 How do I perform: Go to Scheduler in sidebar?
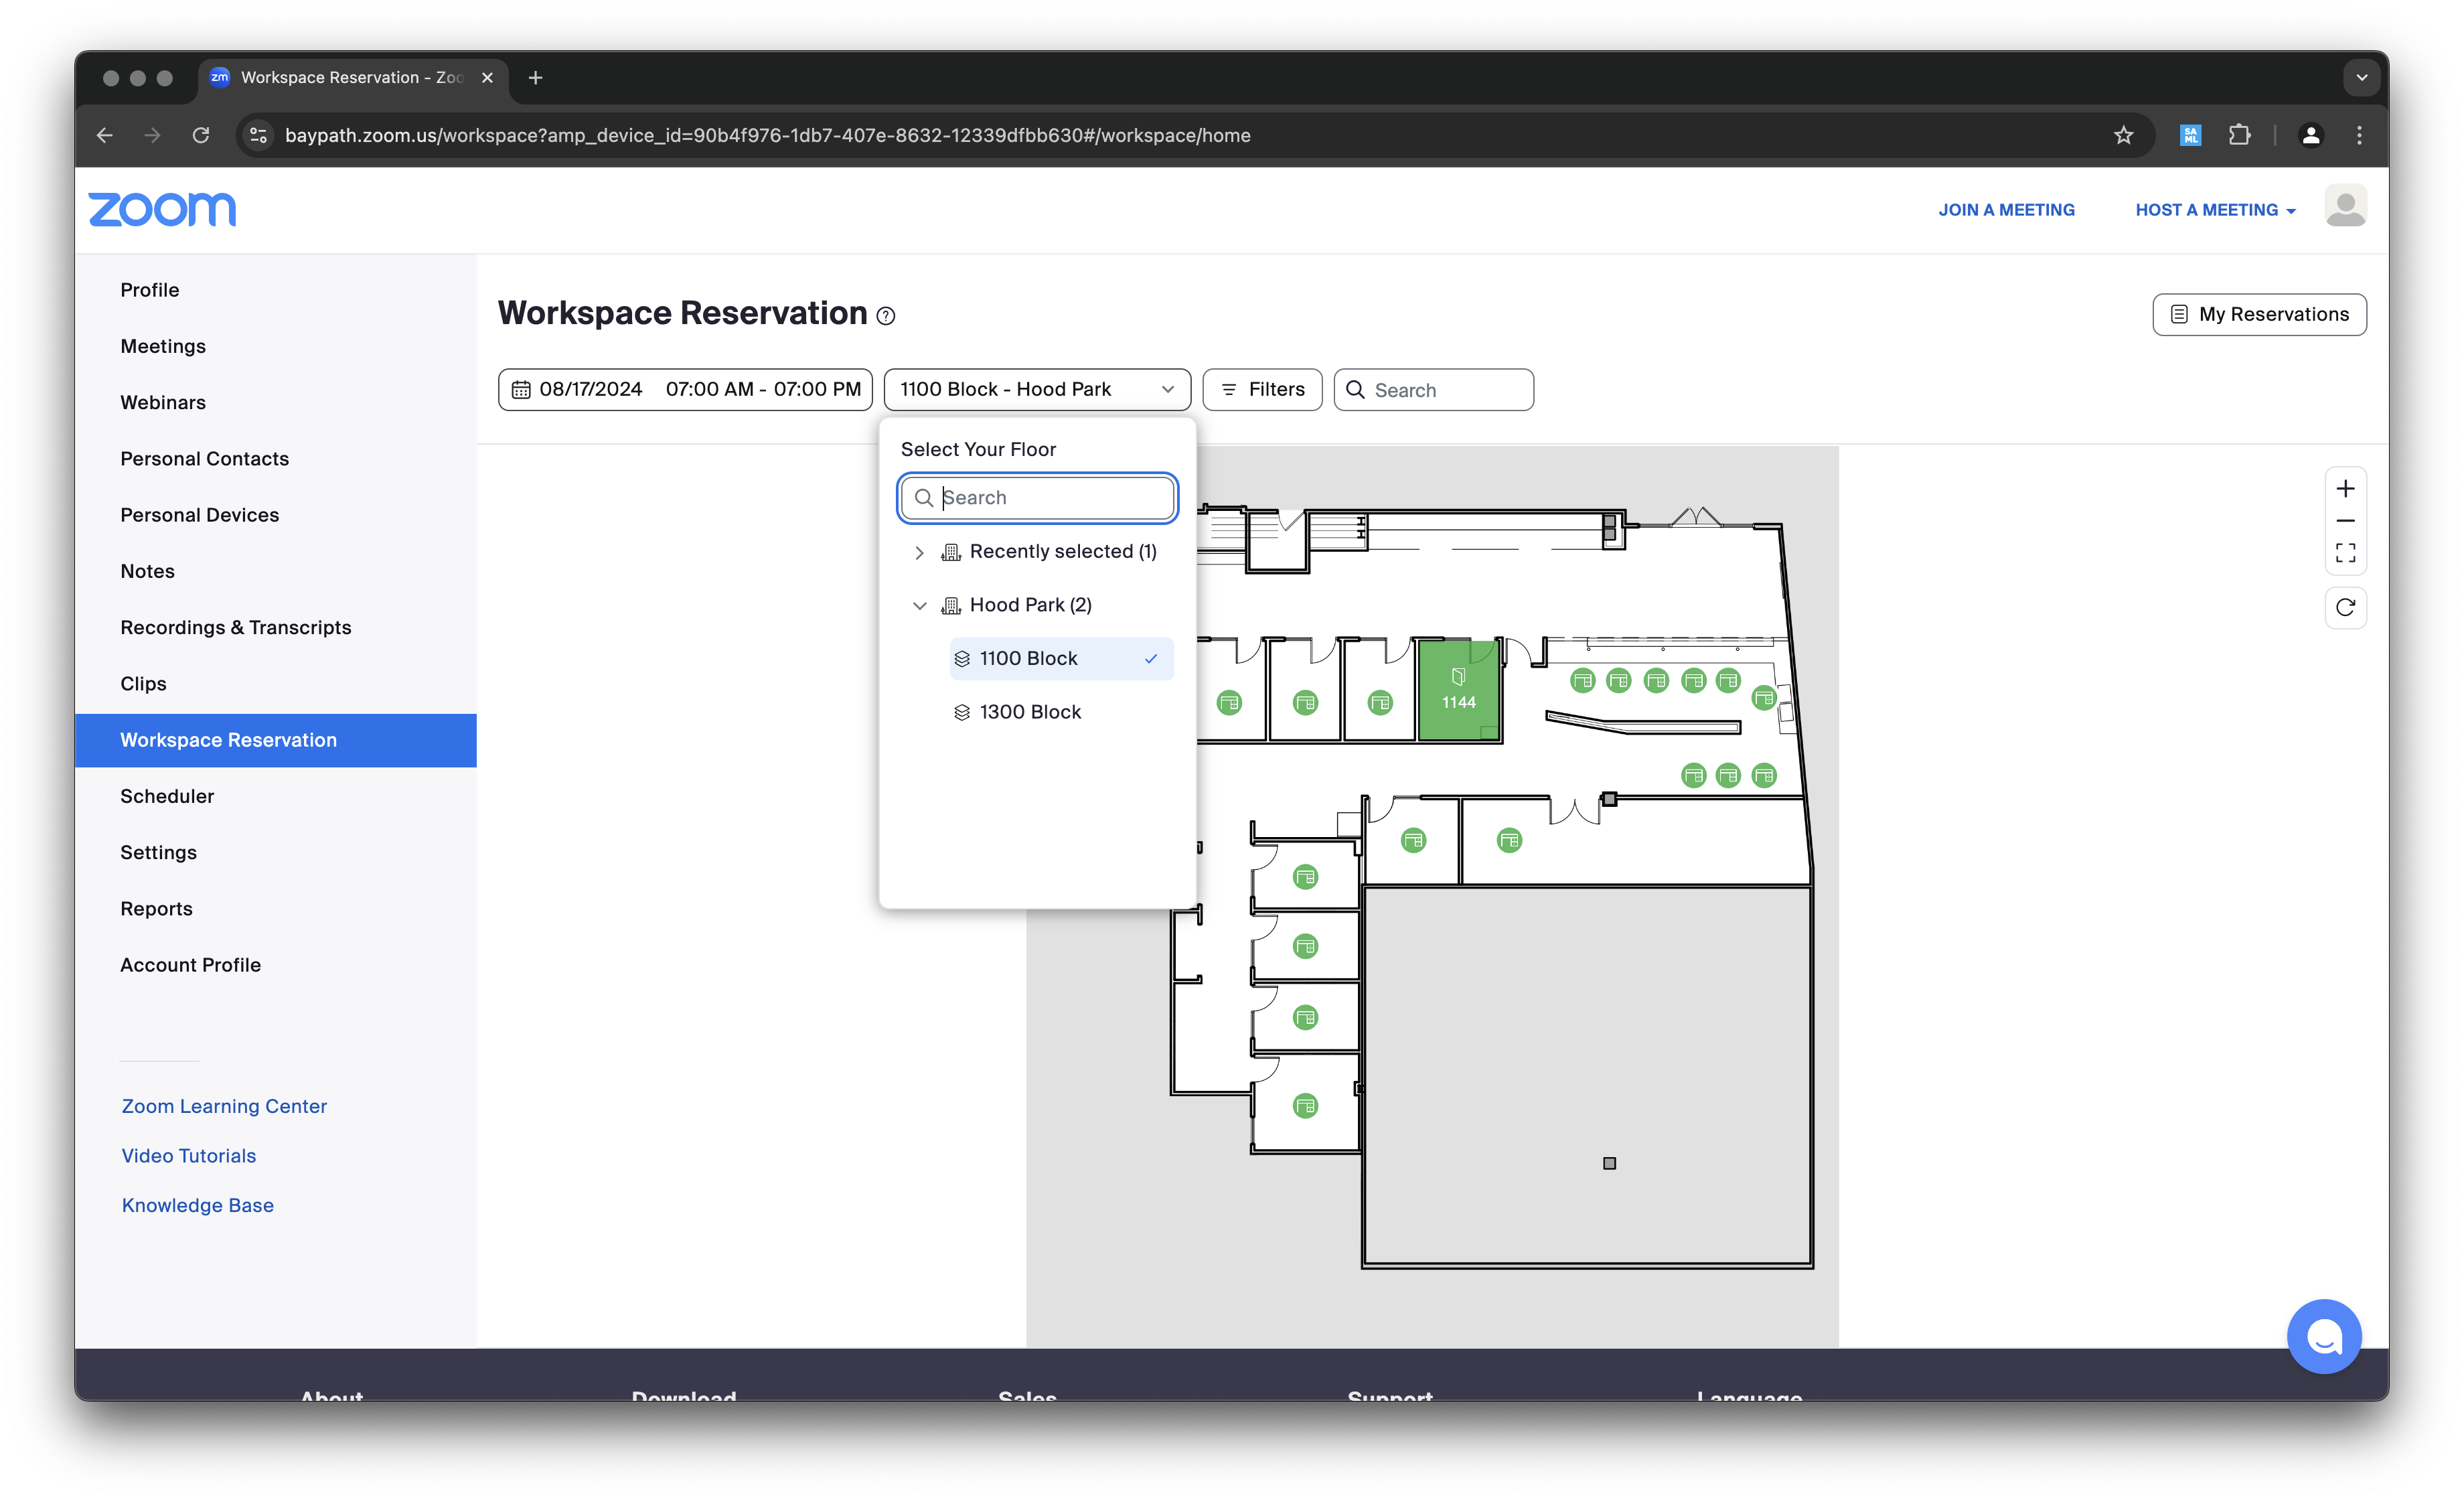pyautogui.click(x=167, y=796)
